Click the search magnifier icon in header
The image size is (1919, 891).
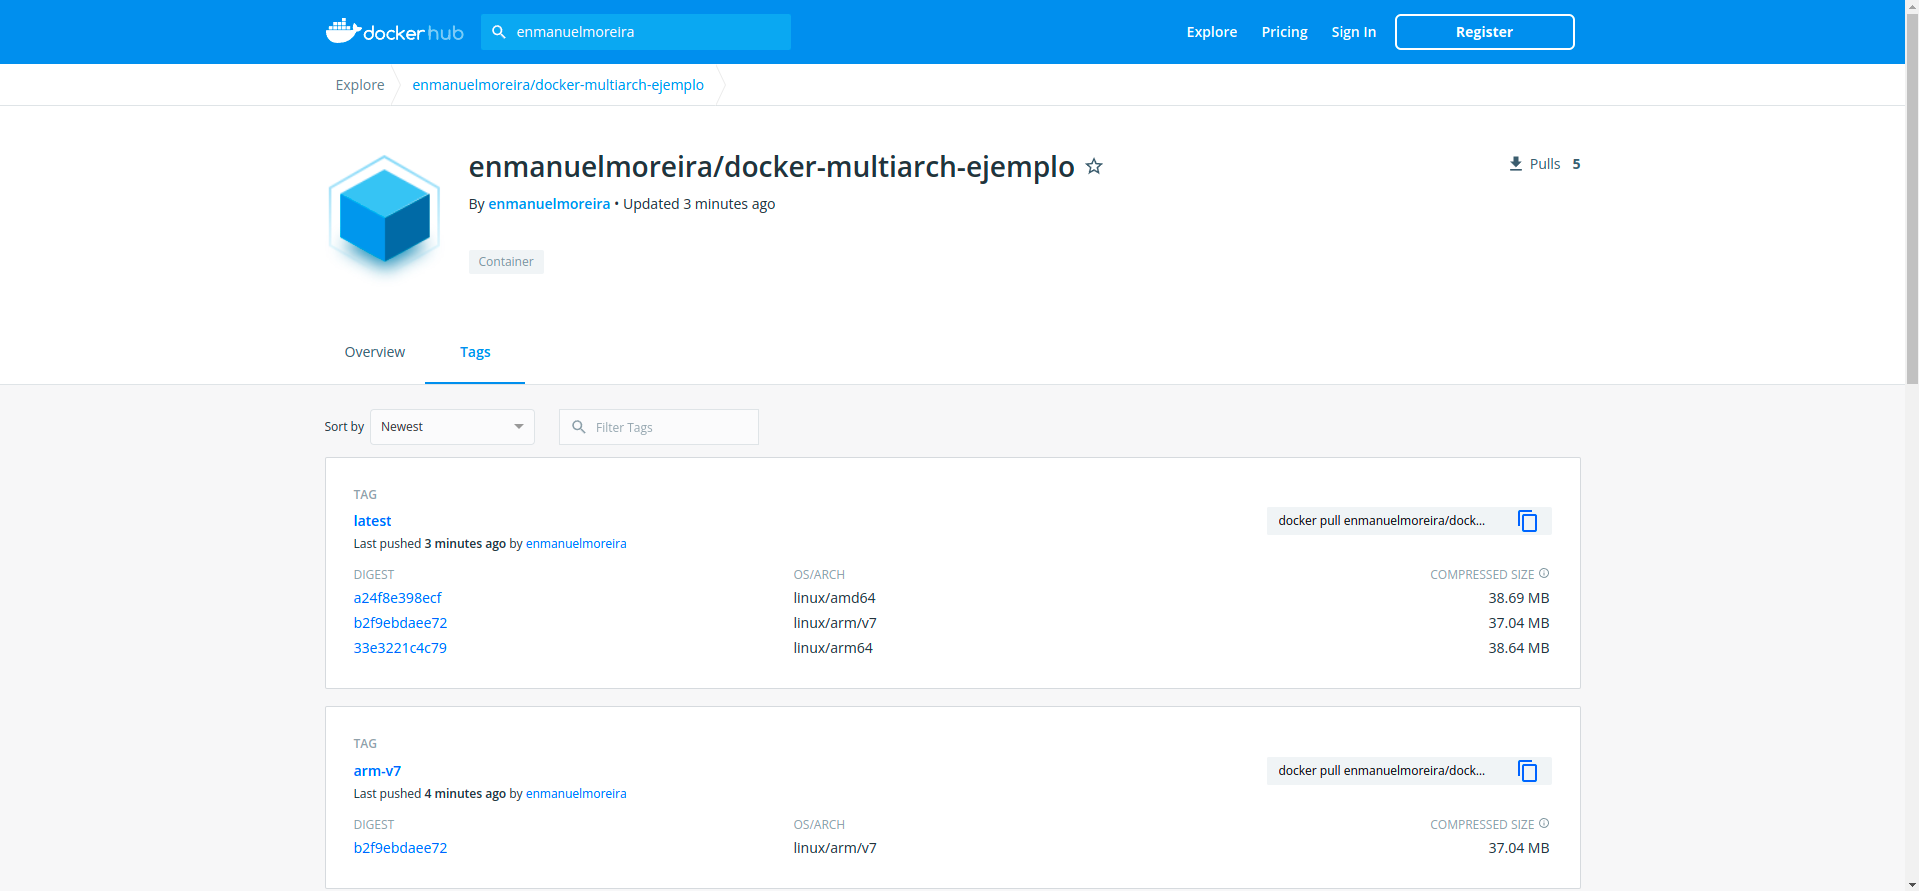click(x=499, y=32)
